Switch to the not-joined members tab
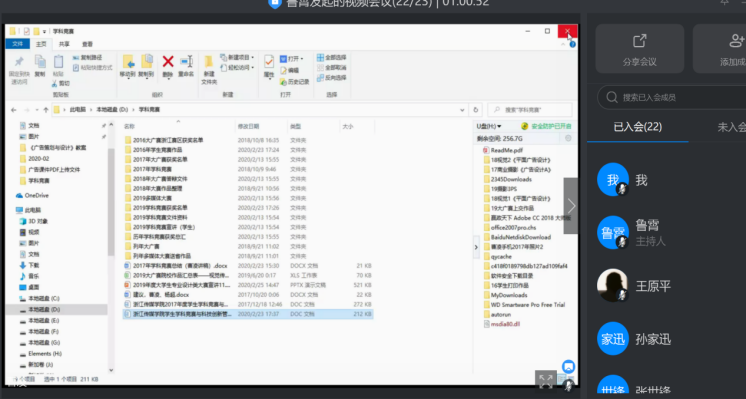746x399 pixels. (x=731, y=127)
